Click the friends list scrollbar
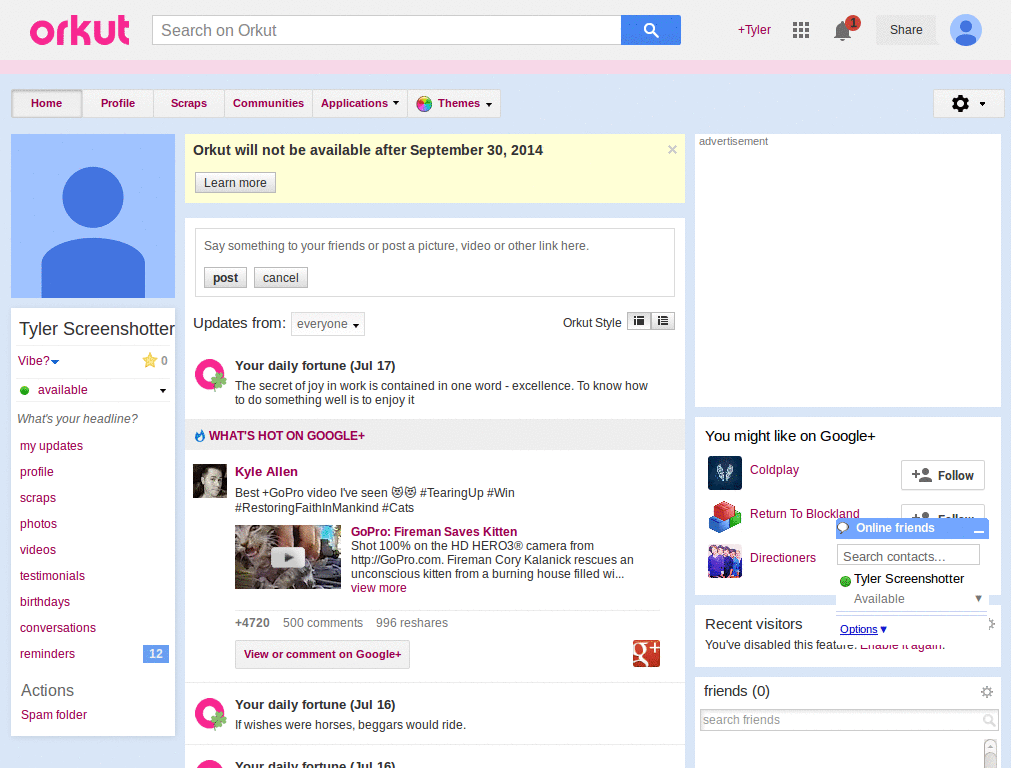The width and height of the screenshot is (1024, 768). point(990,752)
